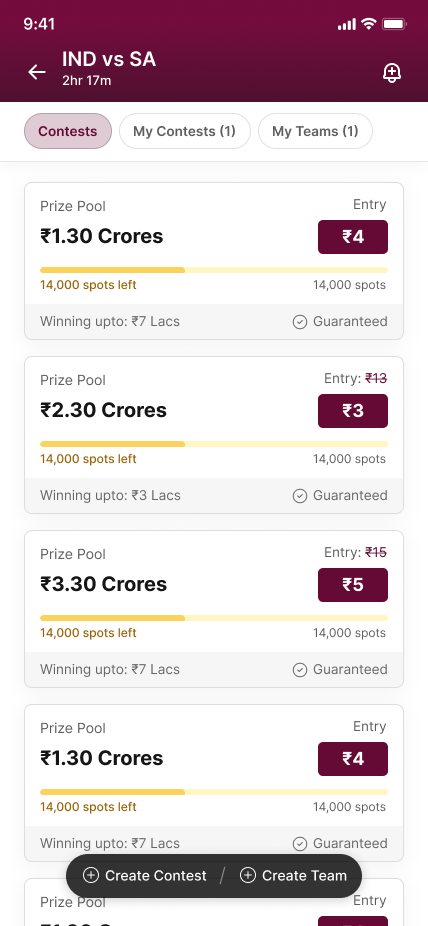Join contest with ₹5 entry button
428x926 pixels.
tap(353, 585)
